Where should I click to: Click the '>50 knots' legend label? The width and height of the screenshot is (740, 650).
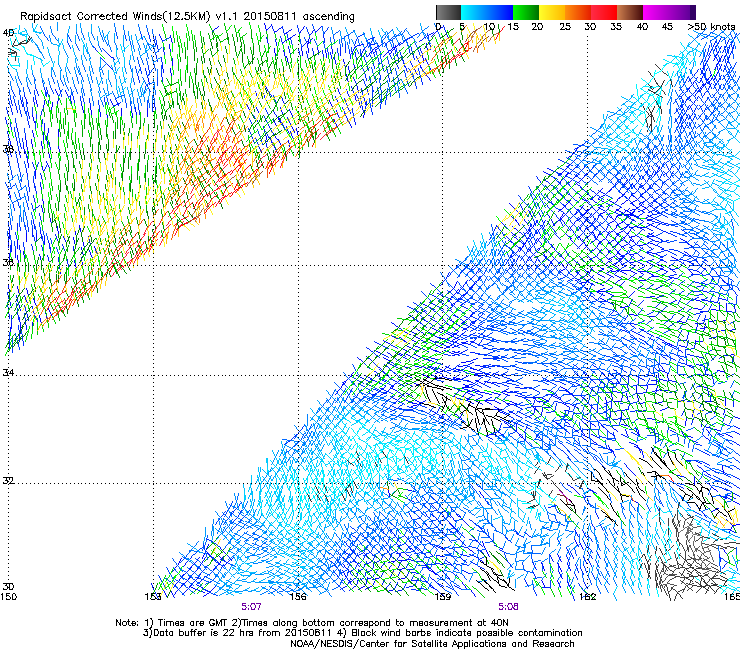711,27
